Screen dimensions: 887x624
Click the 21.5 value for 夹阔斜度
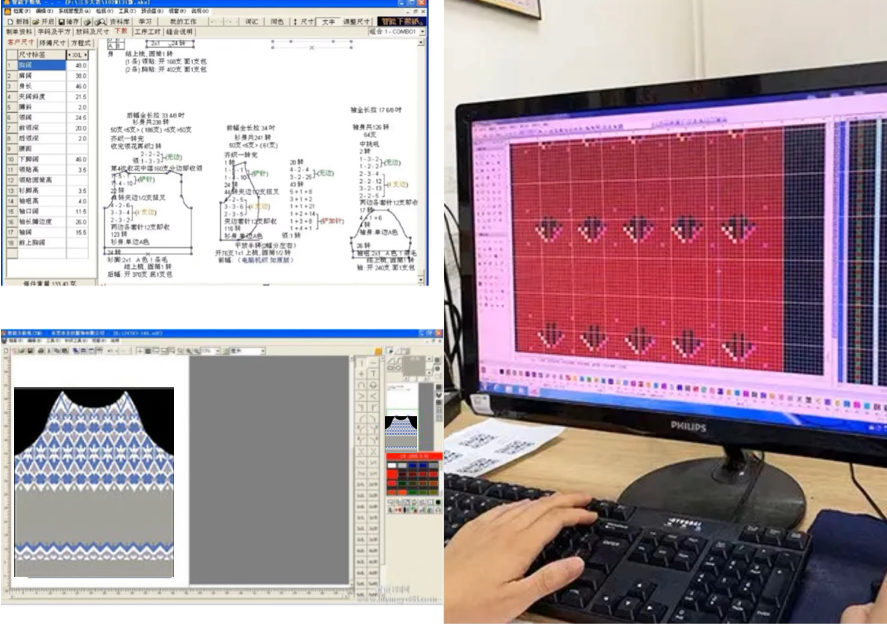tap(77, 97)
